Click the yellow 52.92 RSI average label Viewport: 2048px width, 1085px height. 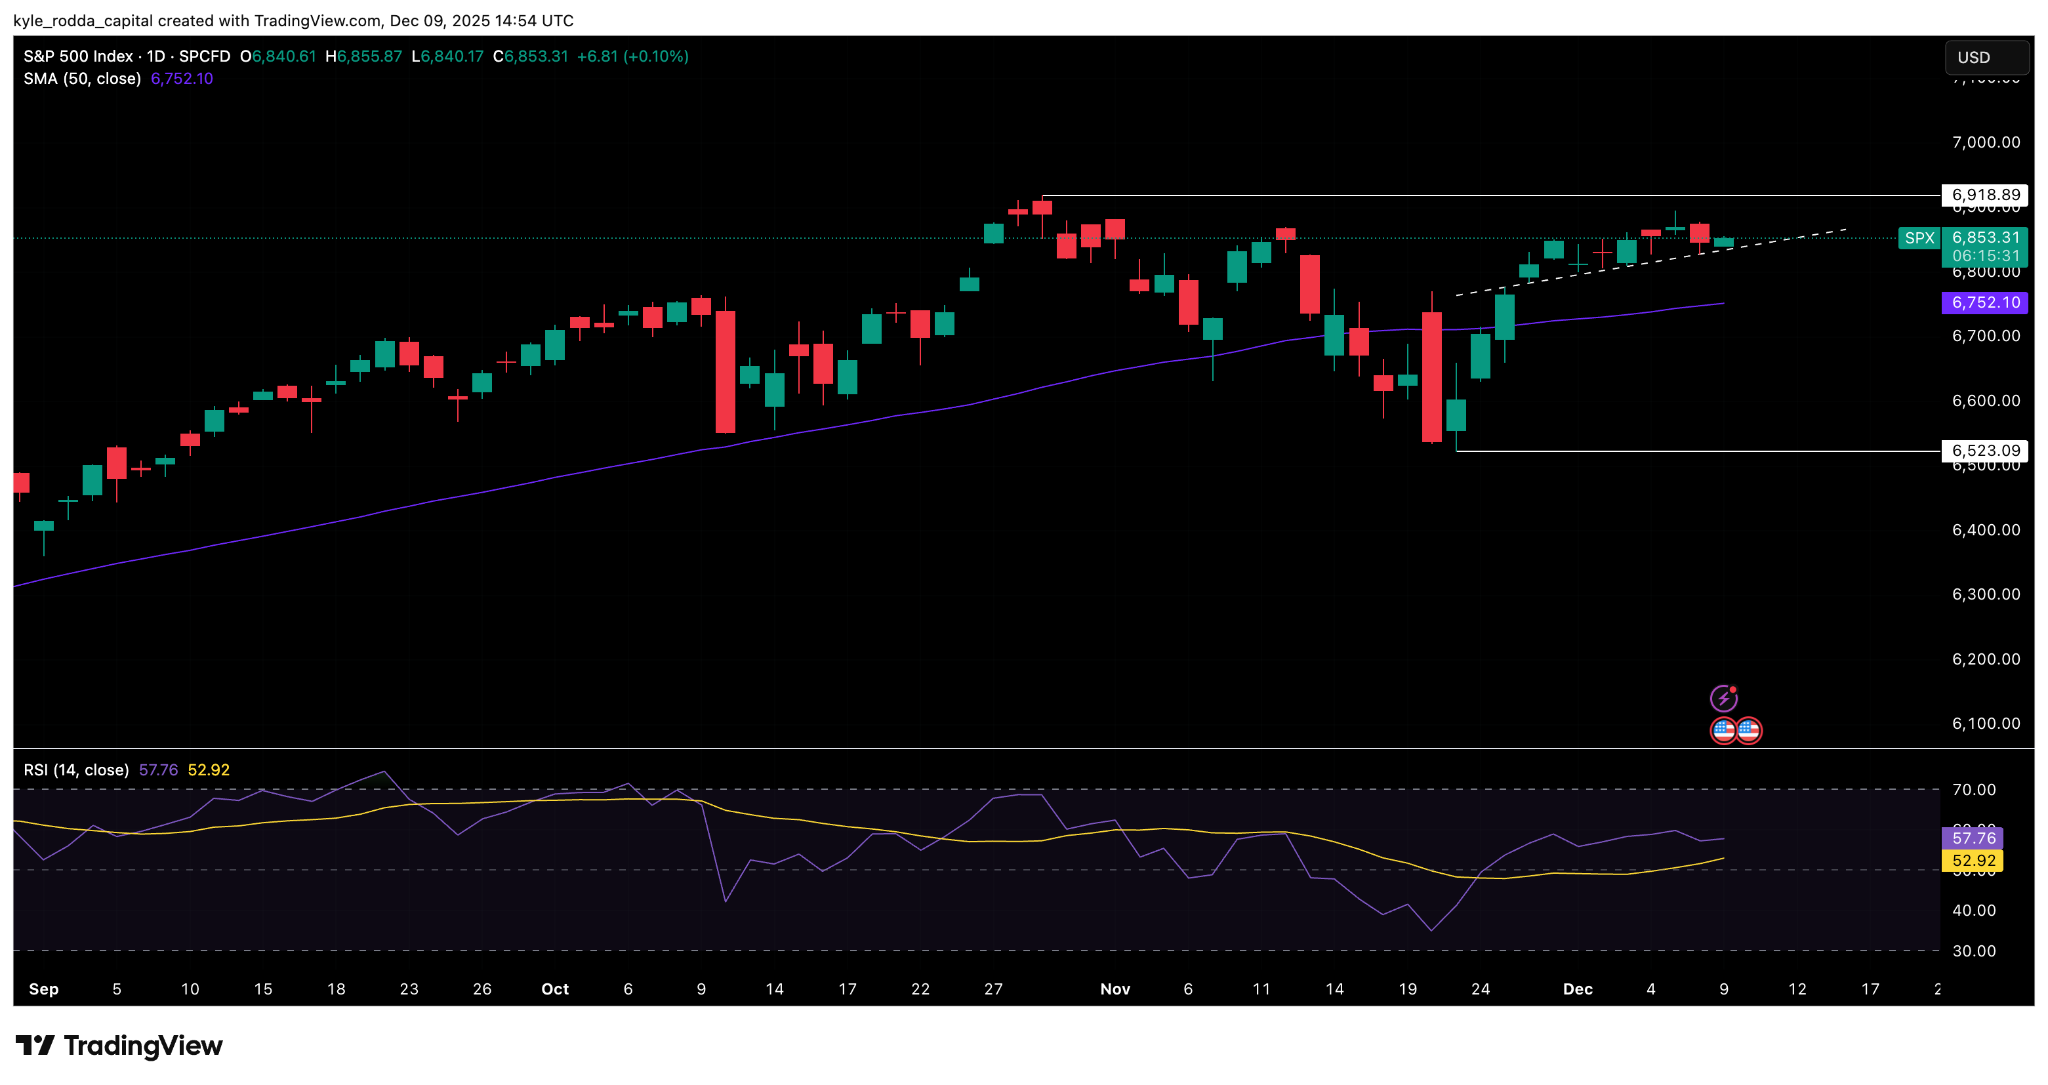1972,860
